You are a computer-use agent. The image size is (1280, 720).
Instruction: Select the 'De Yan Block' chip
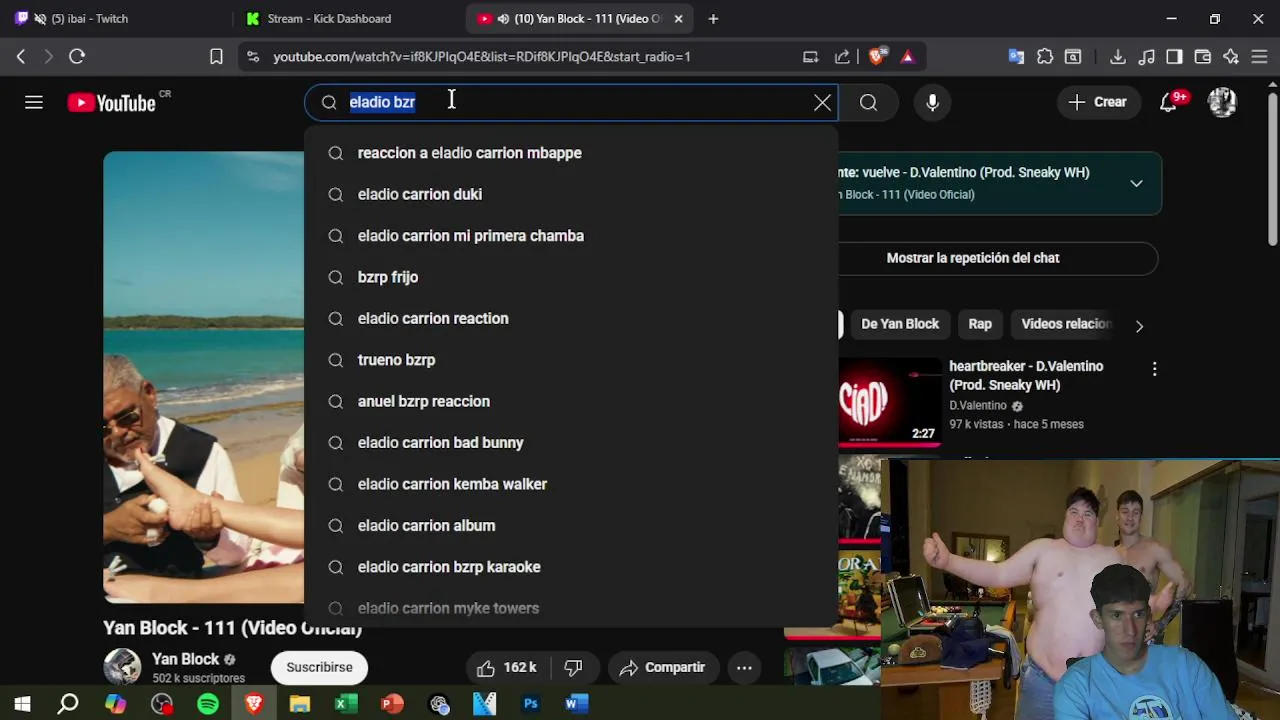point(900,324)
